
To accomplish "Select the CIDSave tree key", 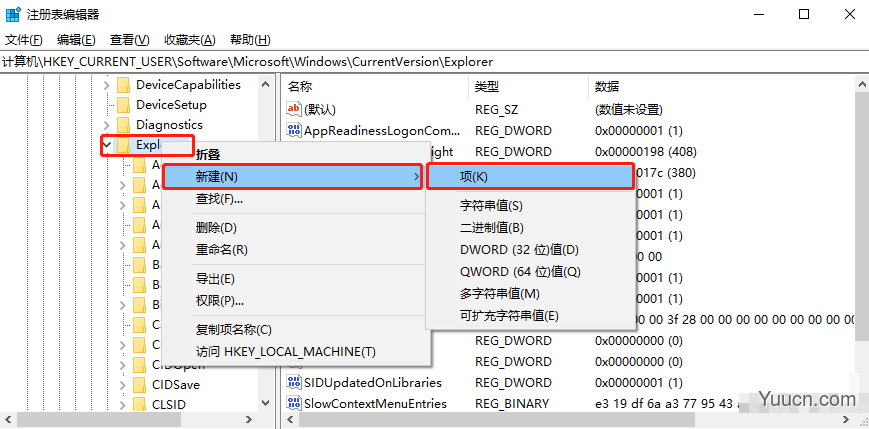I will [176, 384].
